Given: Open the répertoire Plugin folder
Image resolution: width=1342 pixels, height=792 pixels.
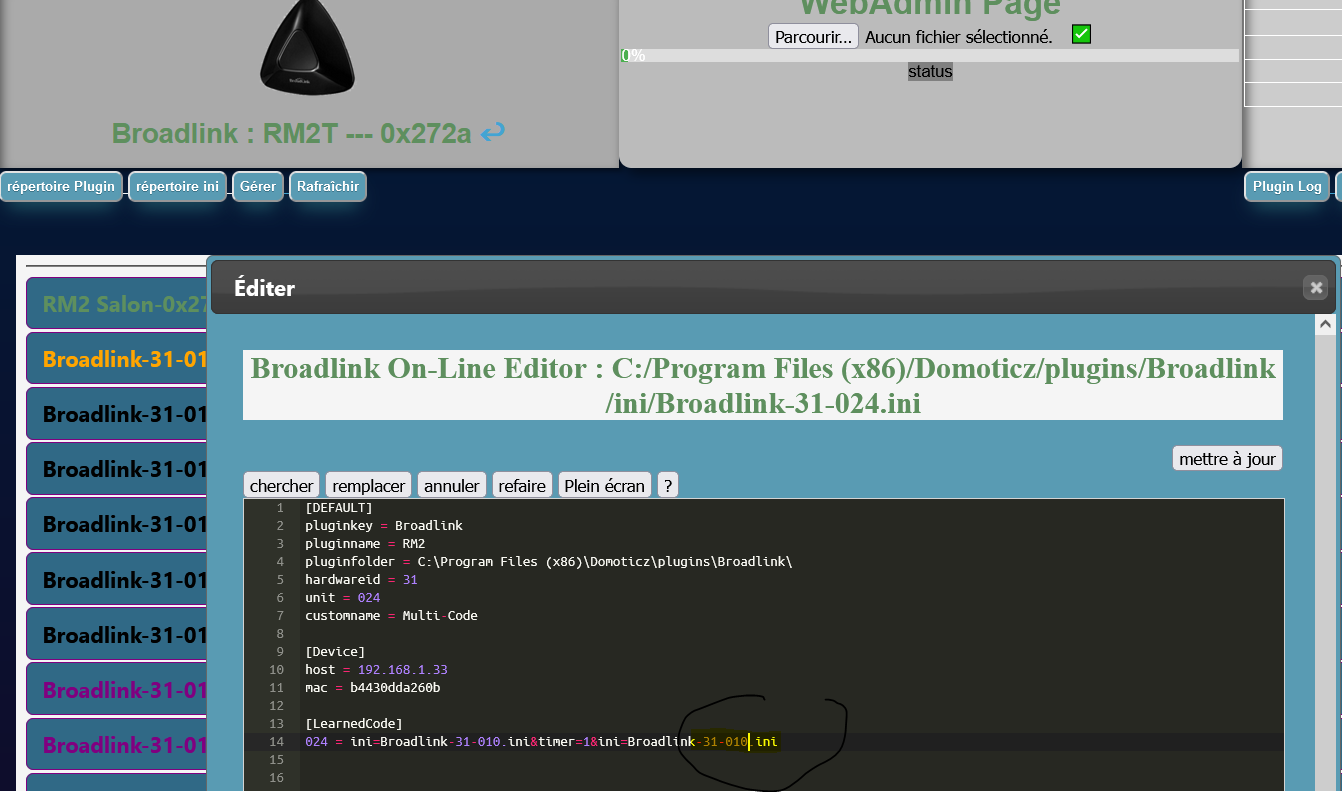Looking at the screenshot, I should click(61, 186).
